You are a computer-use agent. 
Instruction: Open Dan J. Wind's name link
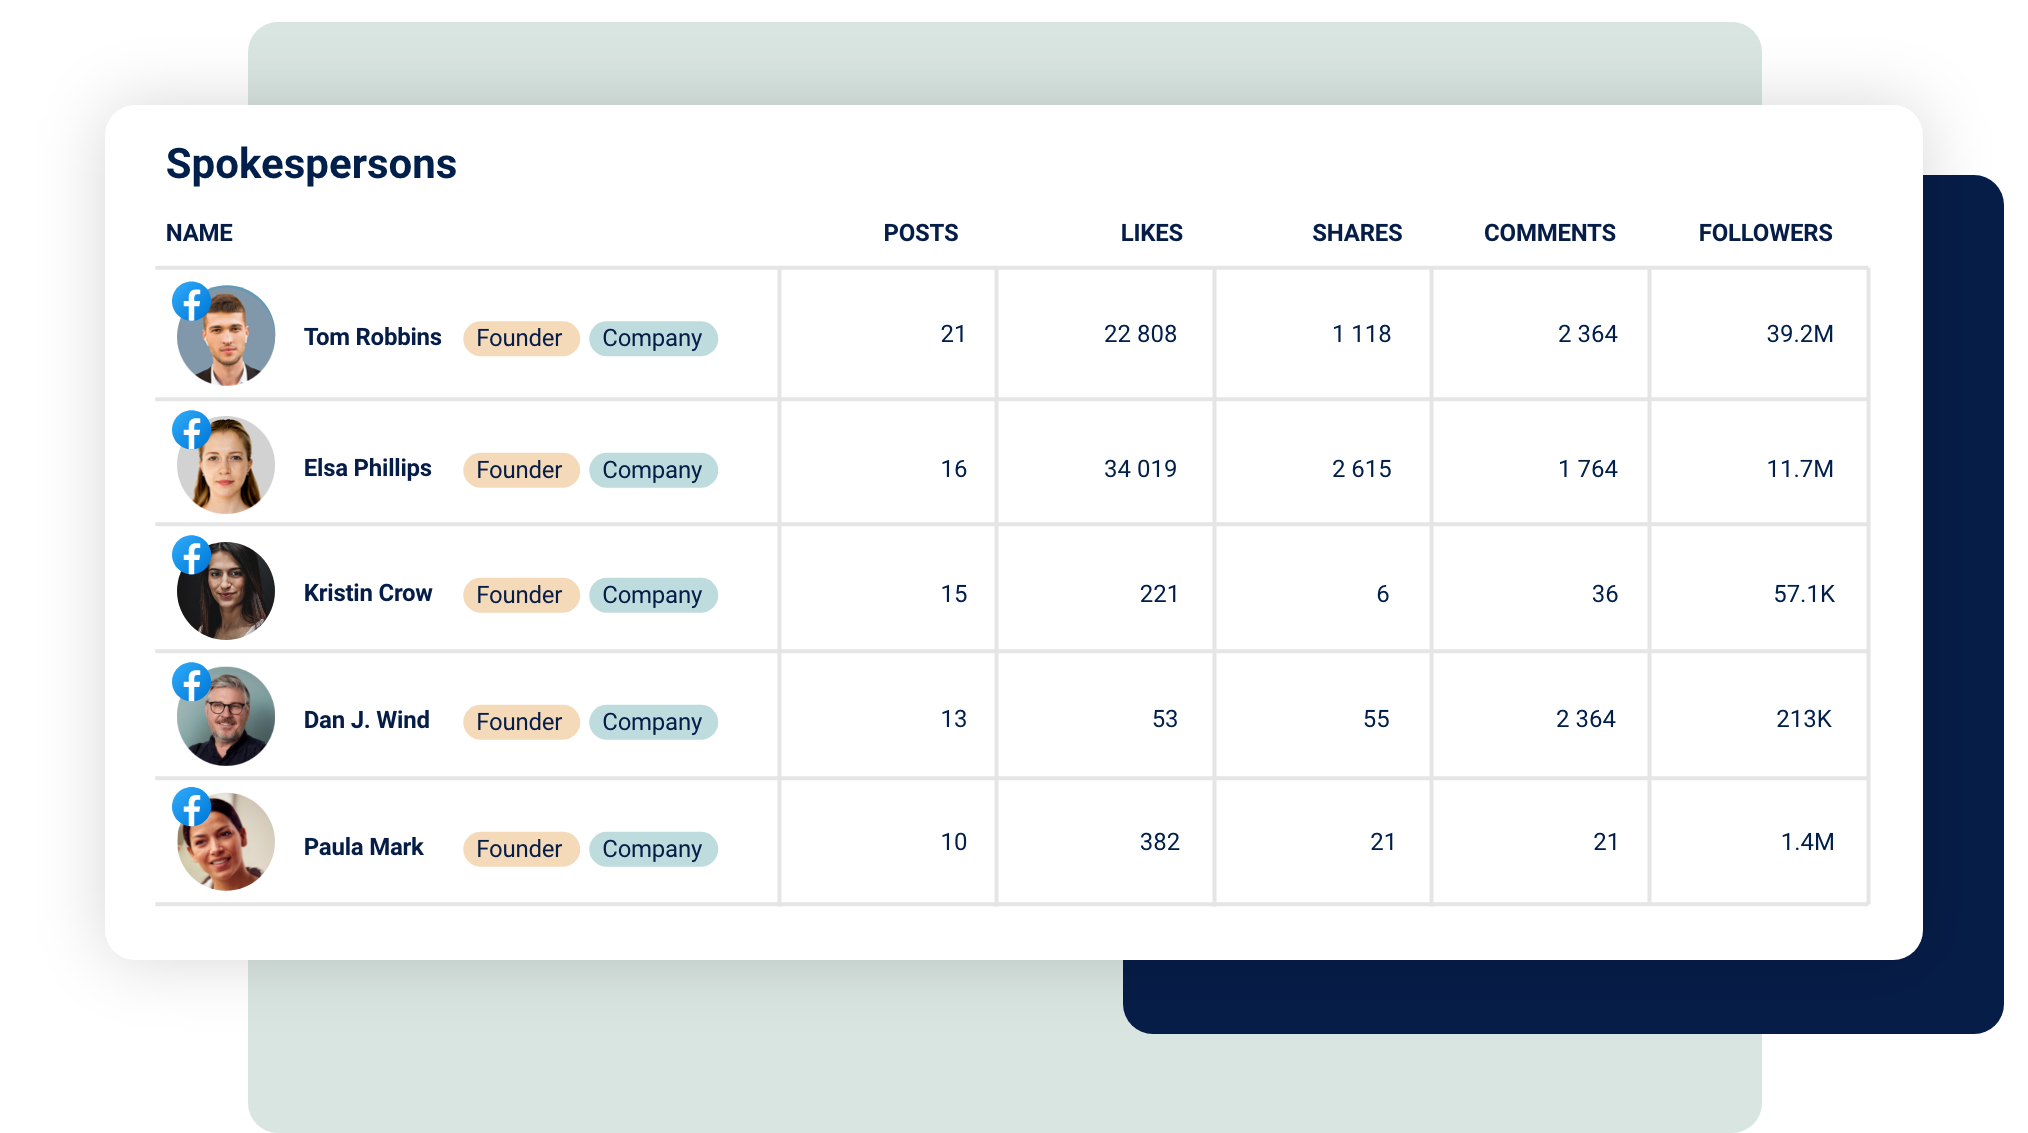click(x=366, y=719)
